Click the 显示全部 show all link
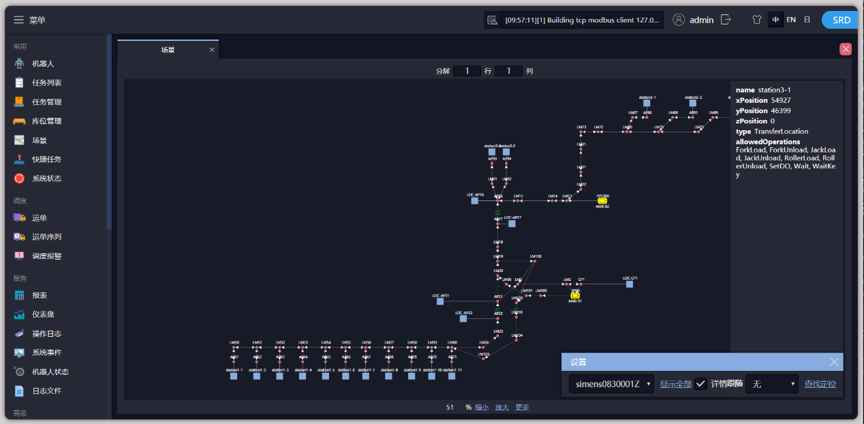Screen dimensions: 864x424 tap(675, 384)
